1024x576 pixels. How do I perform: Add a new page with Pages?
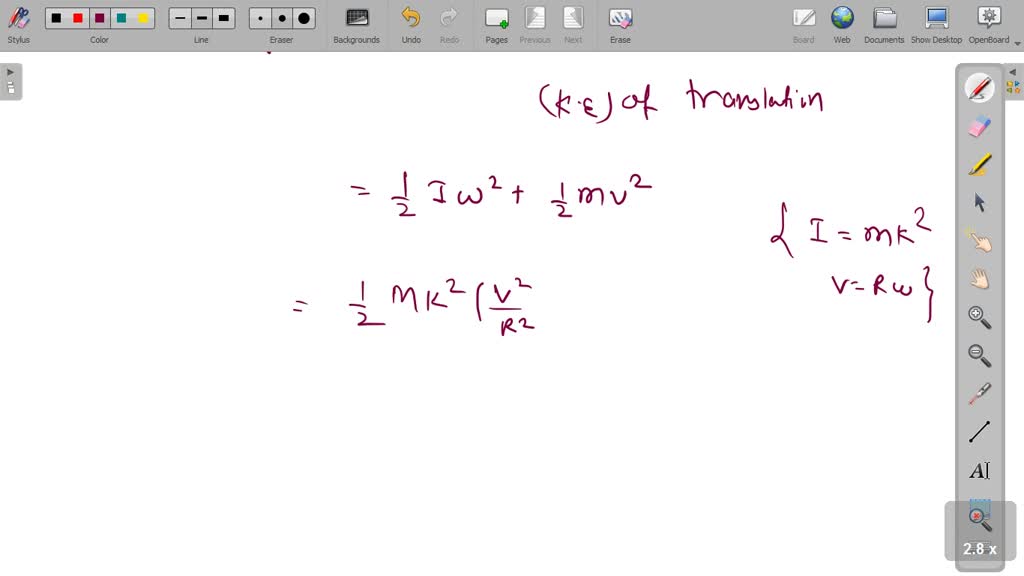[x=496, y=25]
